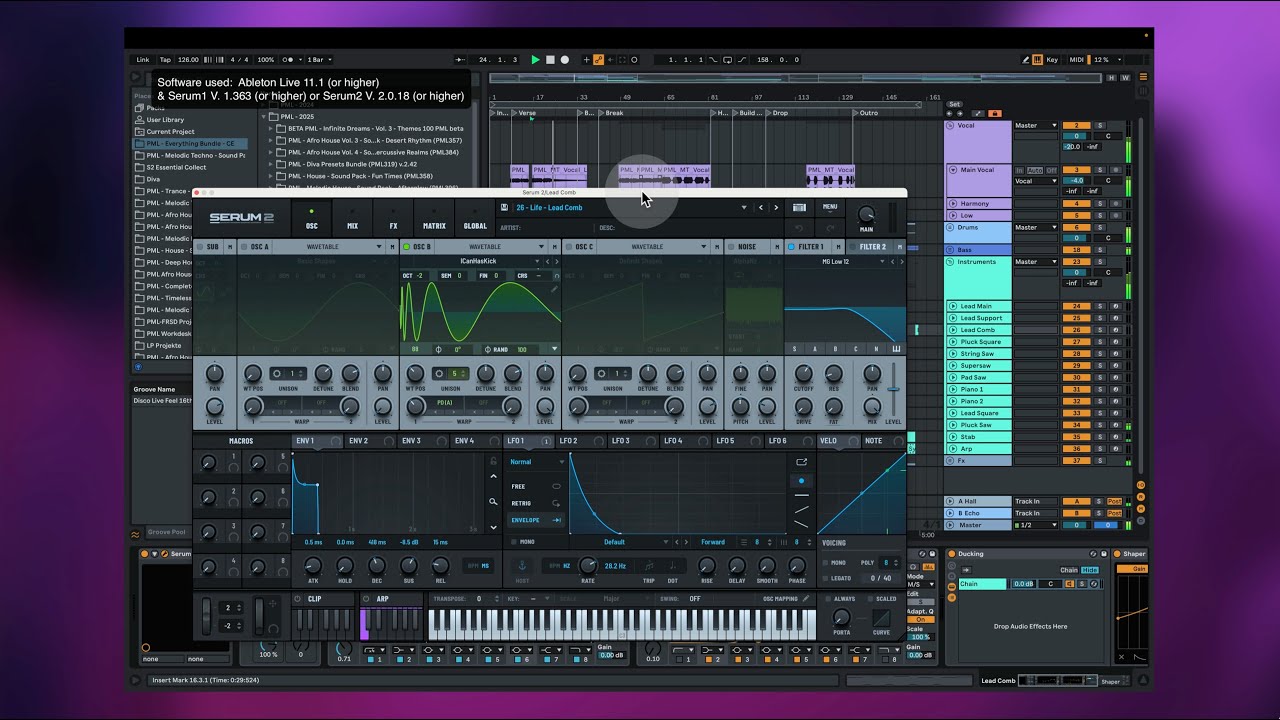
Task: Check the LFO Mono checkbox
Action: click(514, 542)
